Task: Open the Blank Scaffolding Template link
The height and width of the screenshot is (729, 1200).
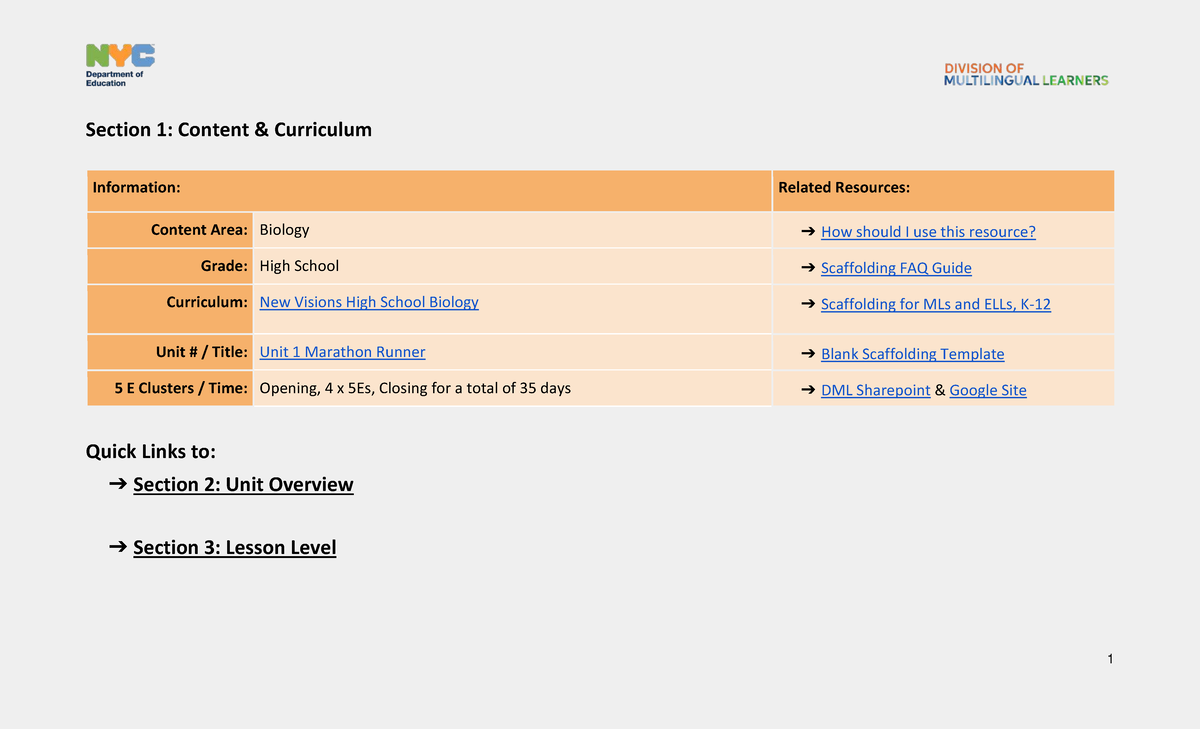Action: pyautogui.click(x=912, y=354)
